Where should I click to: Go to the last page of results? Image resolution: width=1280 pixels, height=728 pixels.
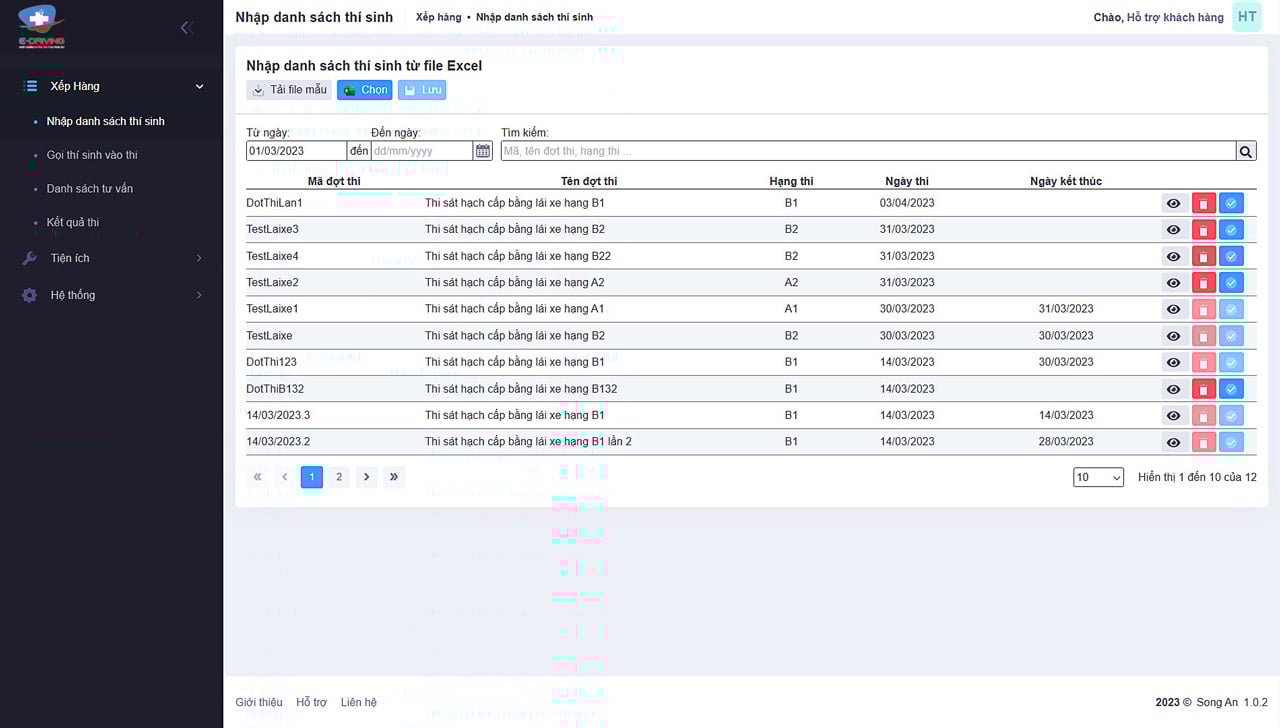tap(394, 477)
